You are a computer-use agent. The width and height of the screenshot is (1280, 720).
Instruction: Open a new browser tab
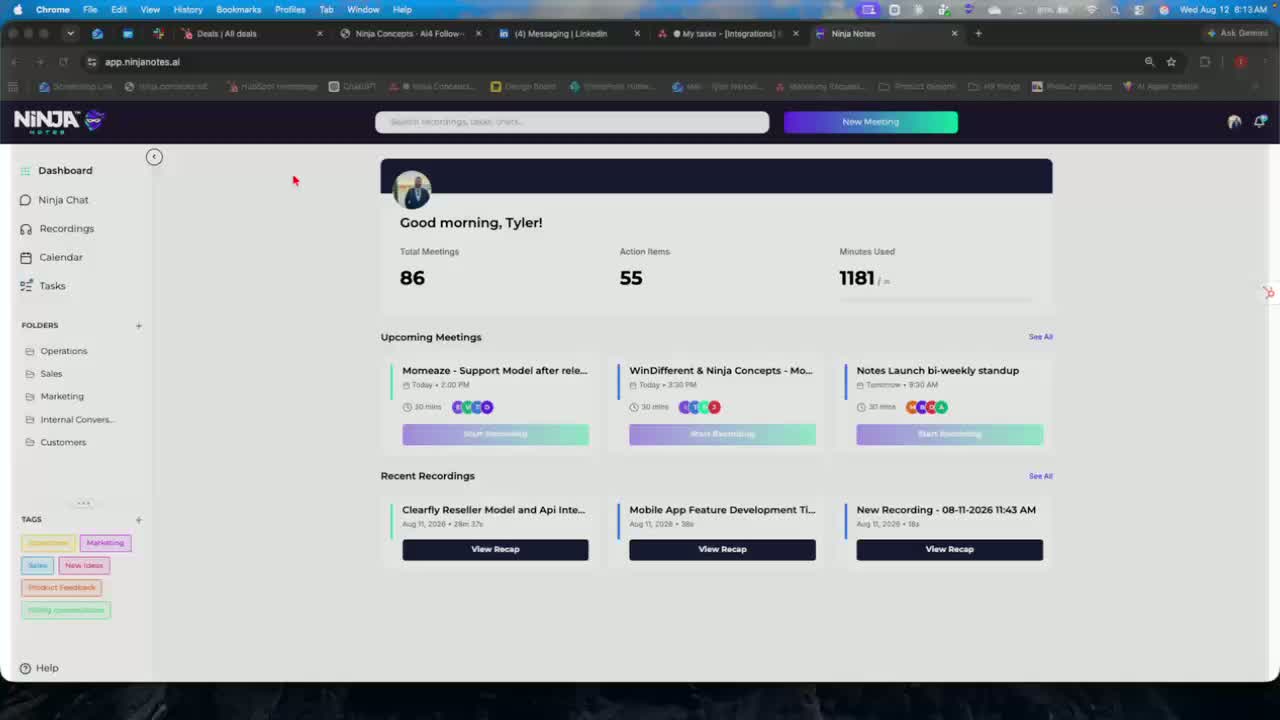pyautogui.click(x=978, y=34)
